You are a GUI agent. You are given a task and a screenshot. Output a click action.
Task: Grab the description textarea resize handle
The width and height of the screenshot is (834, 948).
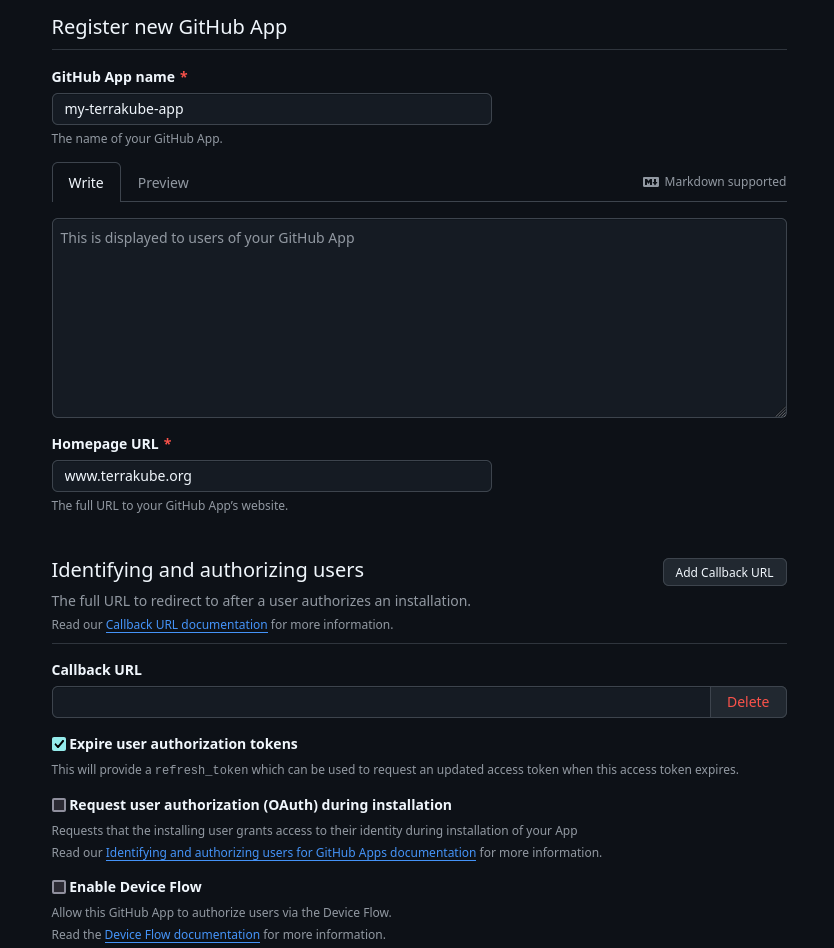(x=781, y=412)
